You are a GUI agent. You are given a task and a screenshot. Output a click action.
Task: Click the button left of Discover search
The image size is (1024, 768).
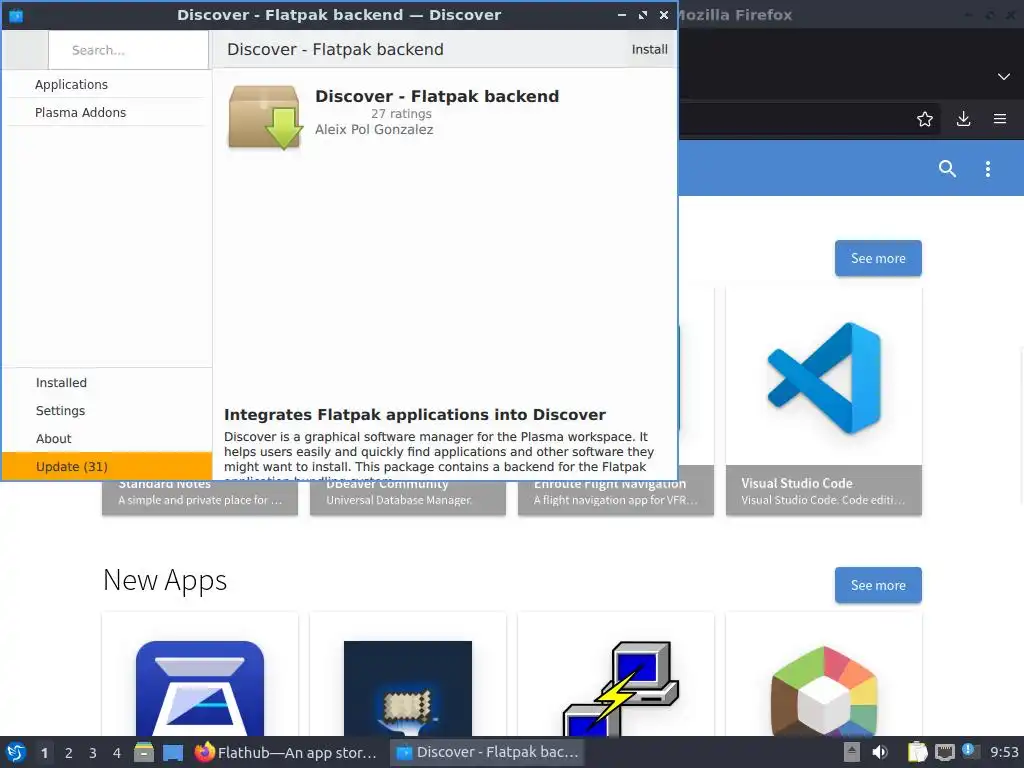pos(25,50)
